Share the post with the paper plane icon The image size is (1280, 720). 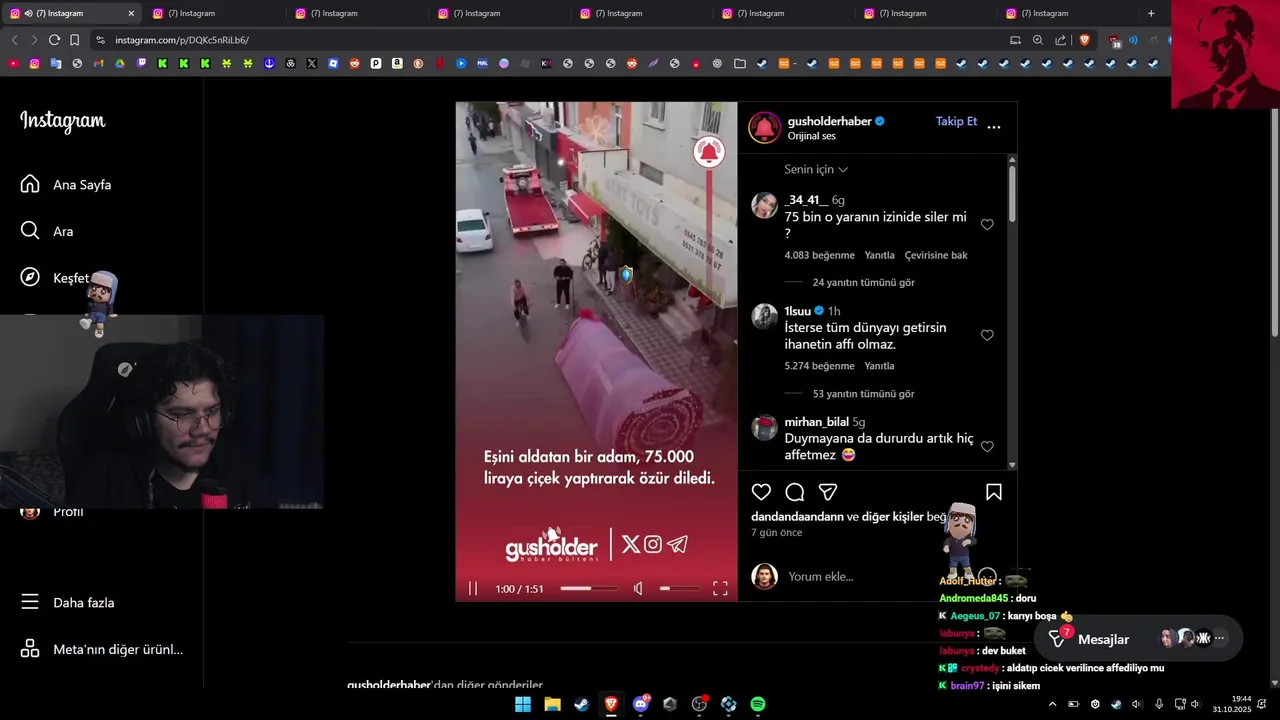pyautogui.click(x=828, y=492)
